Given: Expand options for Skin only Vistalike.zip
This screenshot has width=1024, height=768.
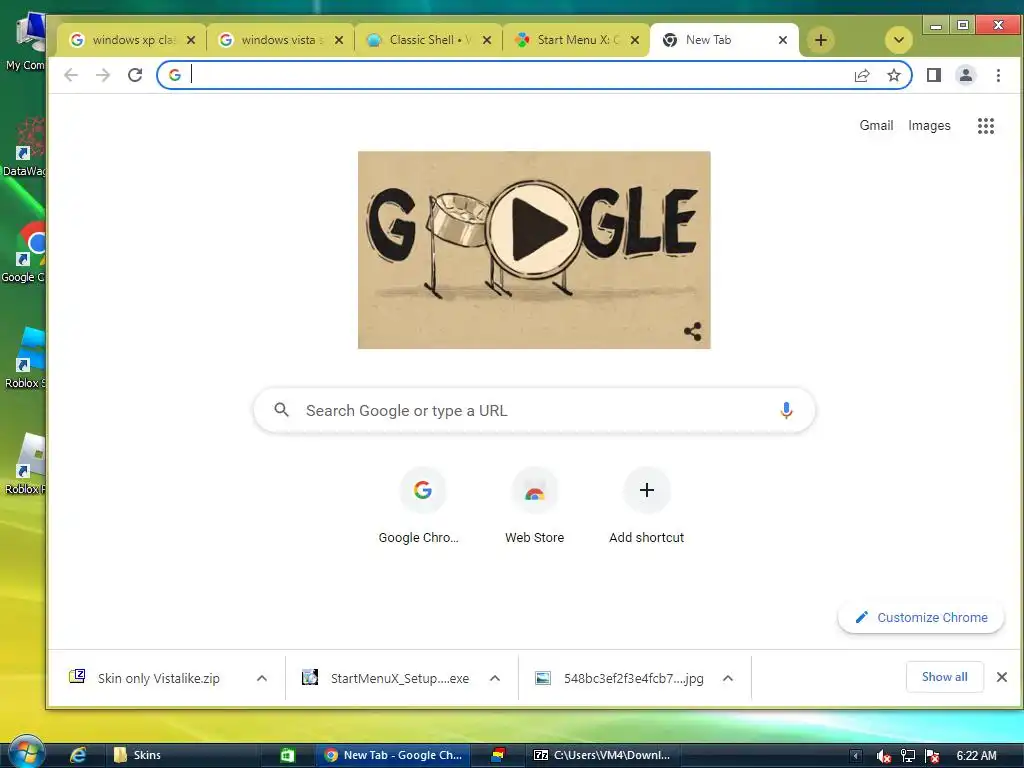Looking at the screenshot, I should point(262,678).
